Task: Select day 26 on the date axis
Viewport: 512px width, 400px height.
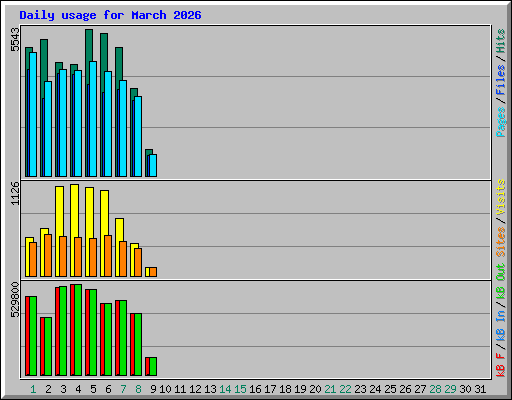Action: pyautogui.click(x=405, y=389)
